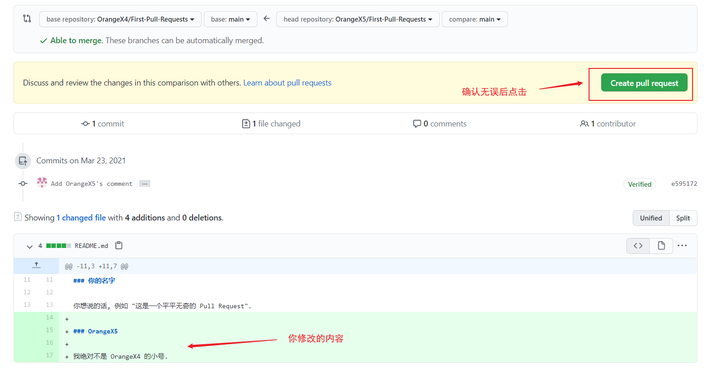Click the README.md file name
Viewport: 720px width, 378px height.
click(91, 246)
